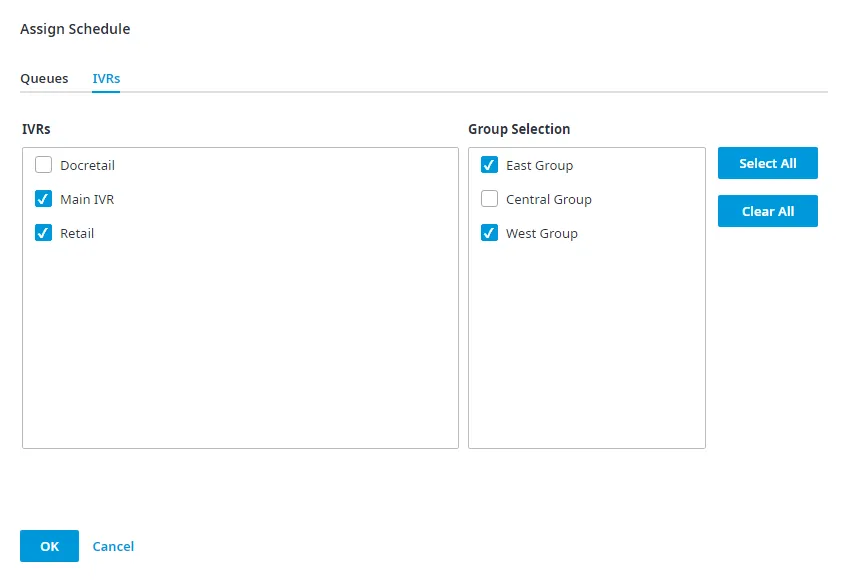
Task: Uncheck the West Group checkbox
Action: (489, 233)
